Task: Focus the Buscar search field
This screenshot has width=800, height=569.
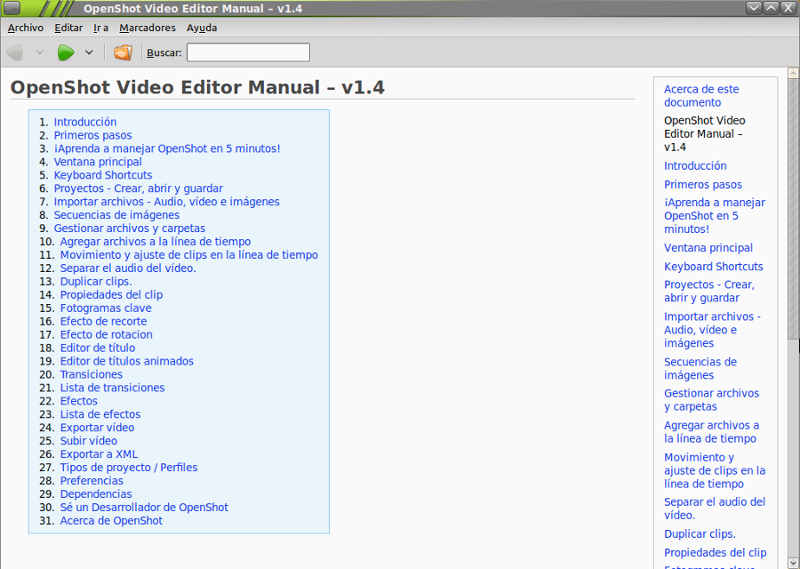Action: click(x=248, y=53)
